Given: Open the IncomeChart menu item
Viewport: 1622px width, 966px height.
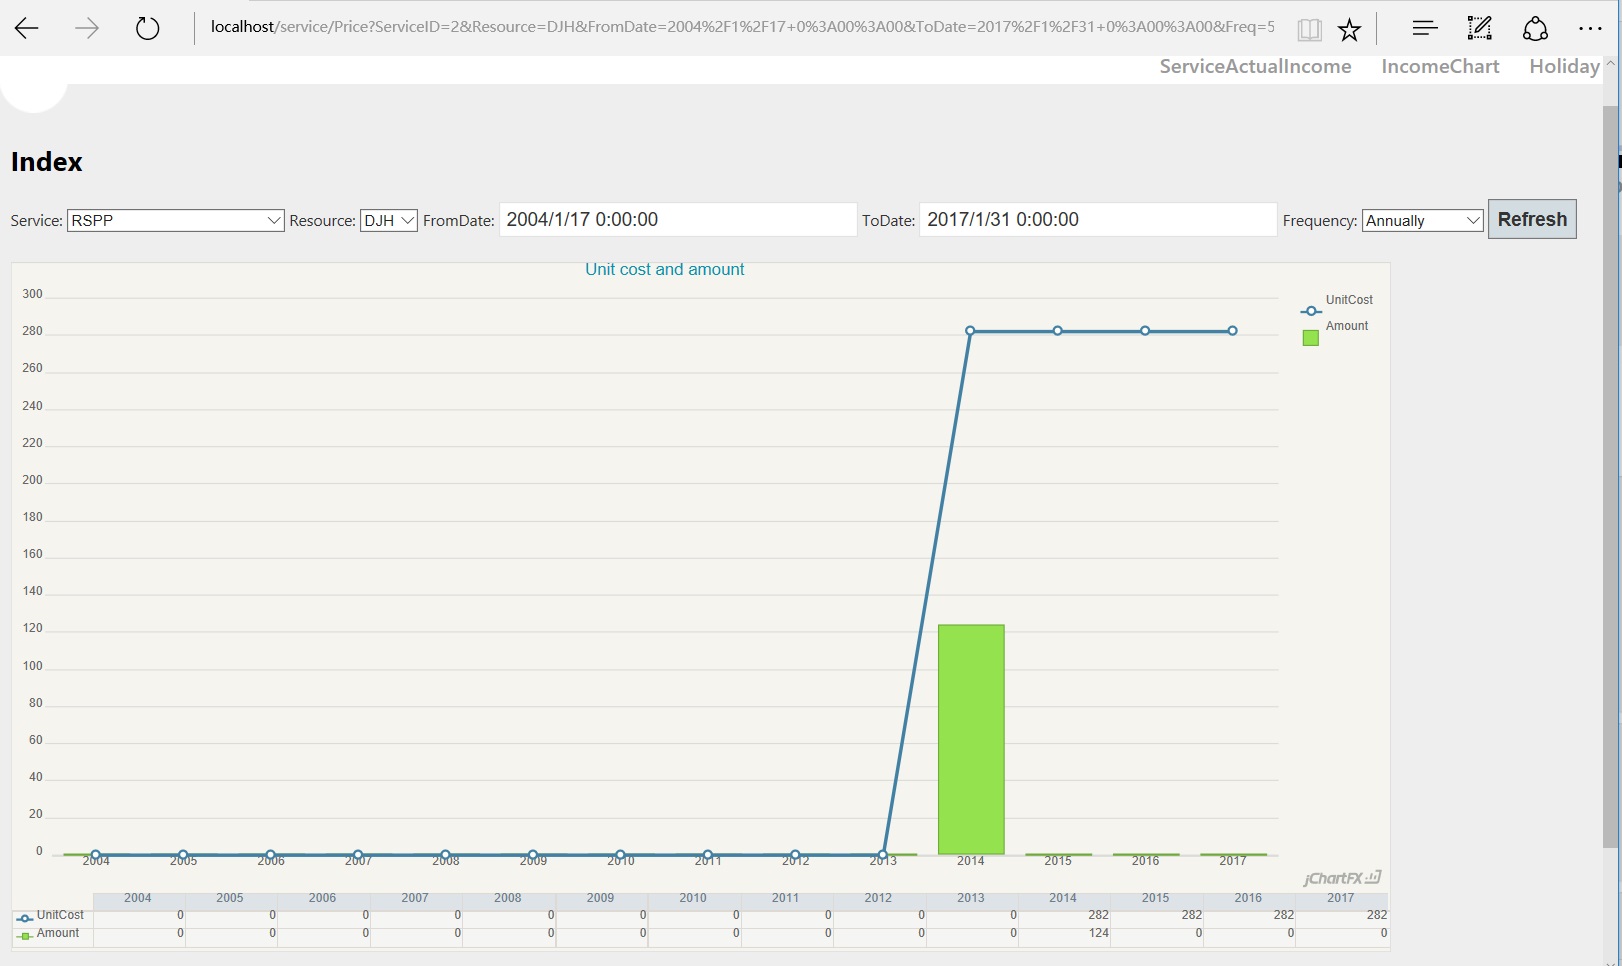Looking at the screenshot, I should click(1440, 66).
